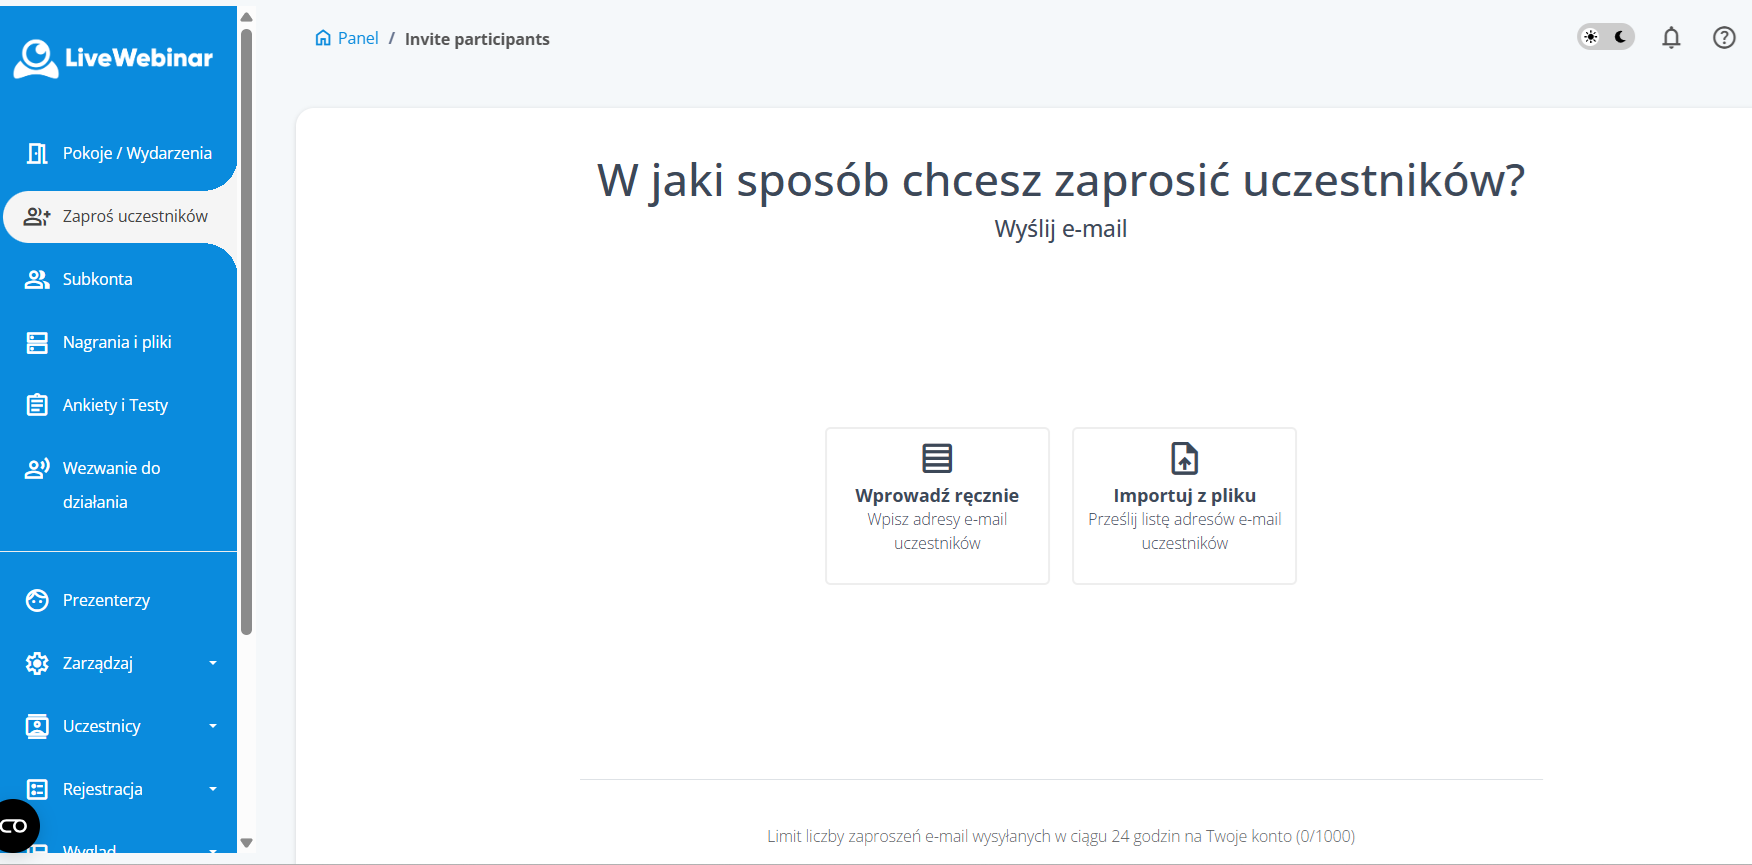The height and width of the screenshot is (865, 1752).
Task: Open Pokoje / Wydarzenia menu item
Action: [137, 153]
